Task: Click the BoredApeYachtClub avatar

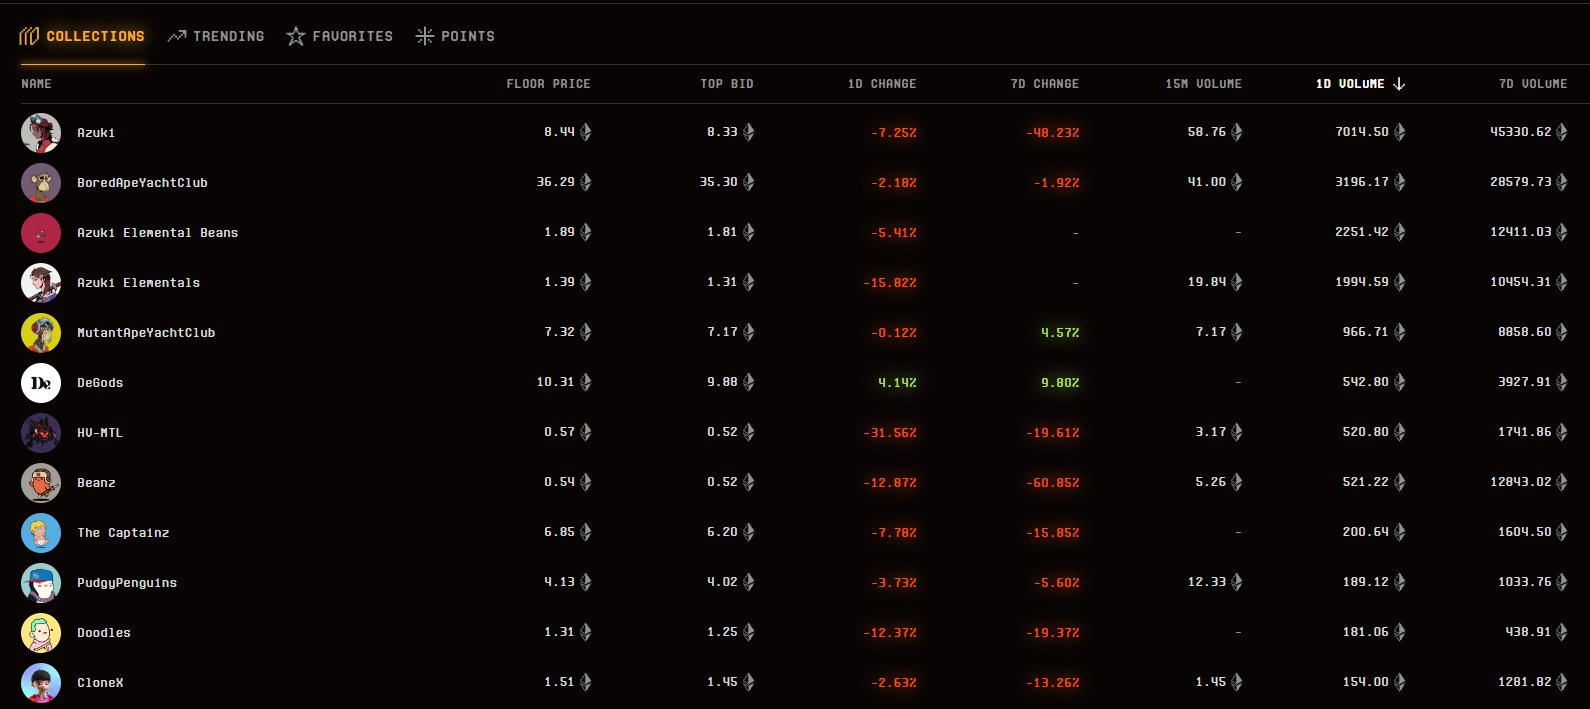Action: [x=41, y=183]
